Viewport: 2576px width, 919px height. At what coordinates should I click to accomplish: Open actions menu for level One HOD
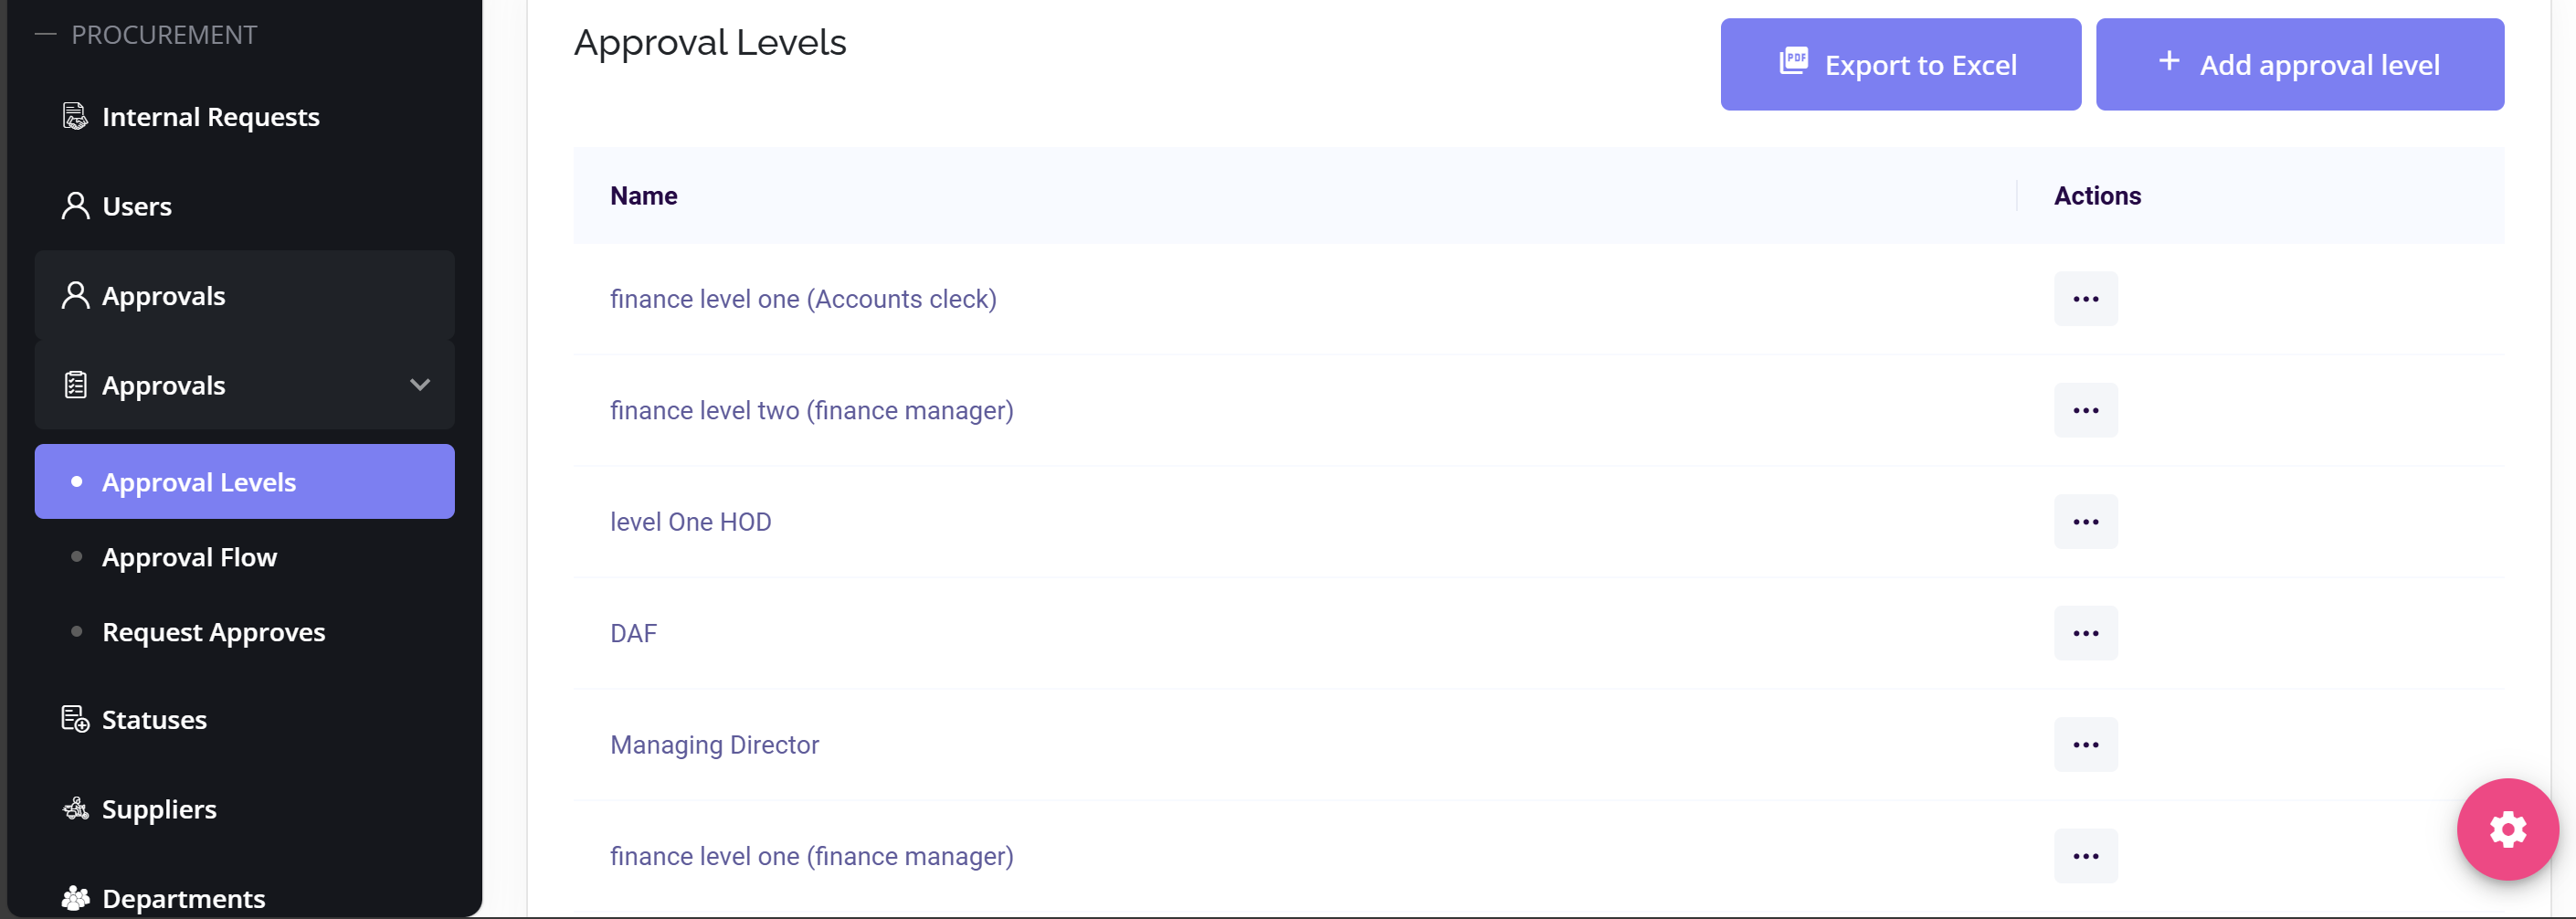click(2085, 522)
